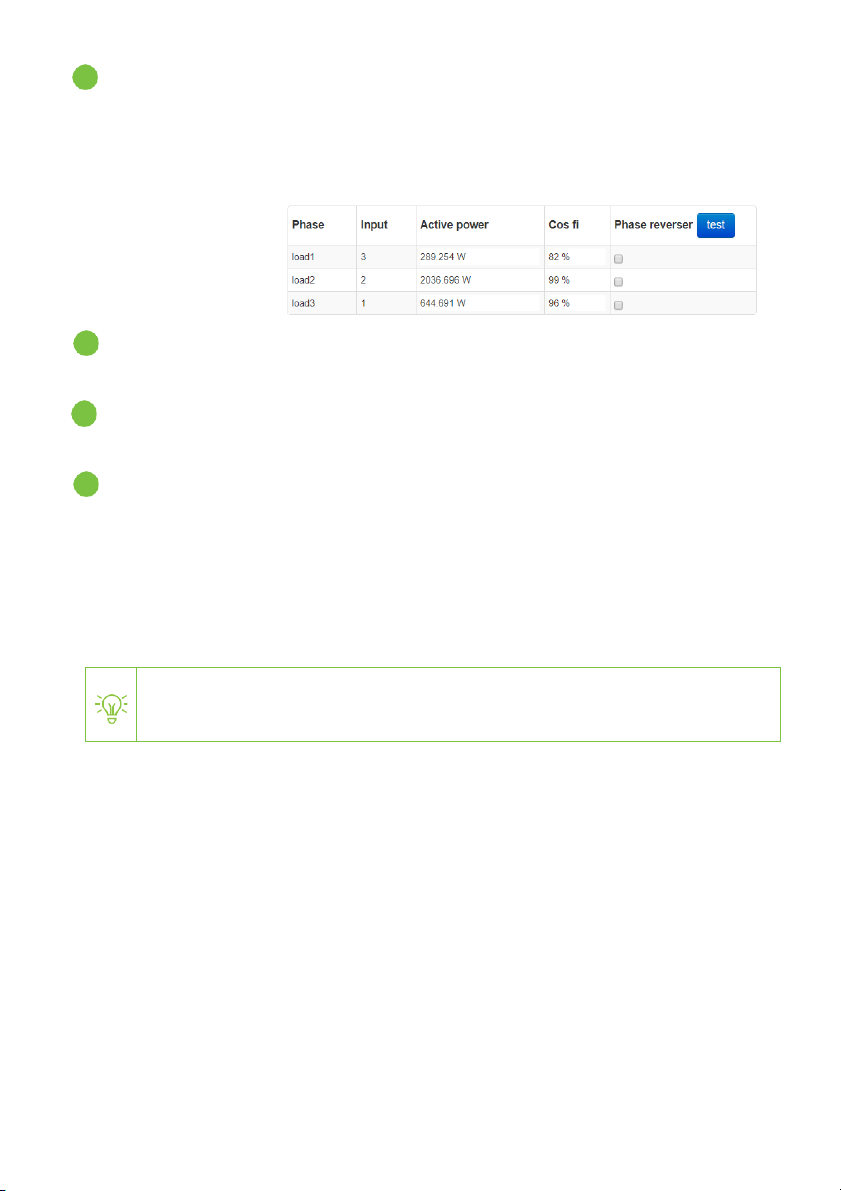Select the load3 phase cell
841x1191 pixels.
click(321, 304)
